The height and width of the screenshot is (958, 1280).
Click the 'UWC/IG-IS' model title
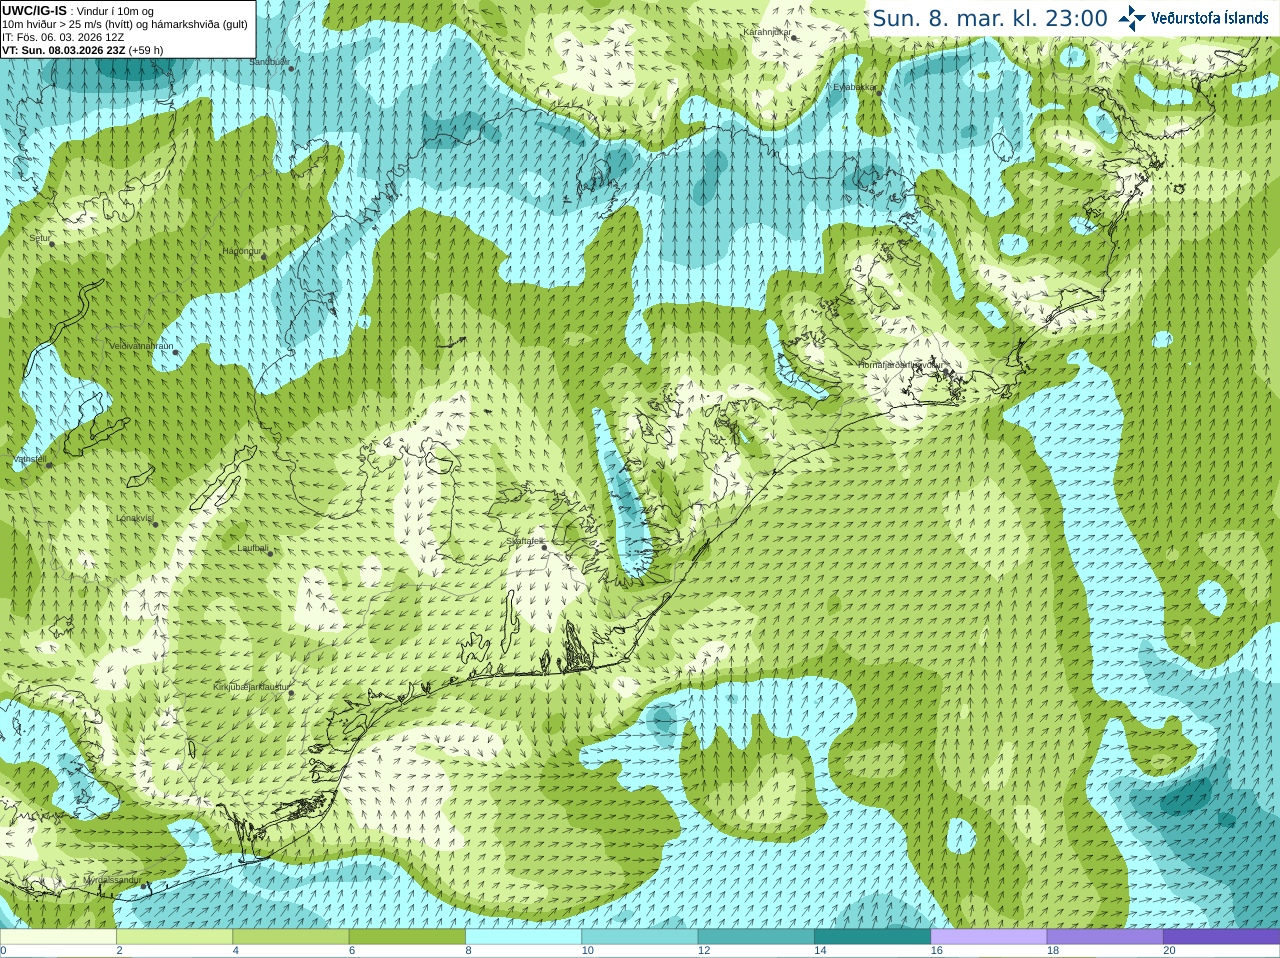click(34, 11)
